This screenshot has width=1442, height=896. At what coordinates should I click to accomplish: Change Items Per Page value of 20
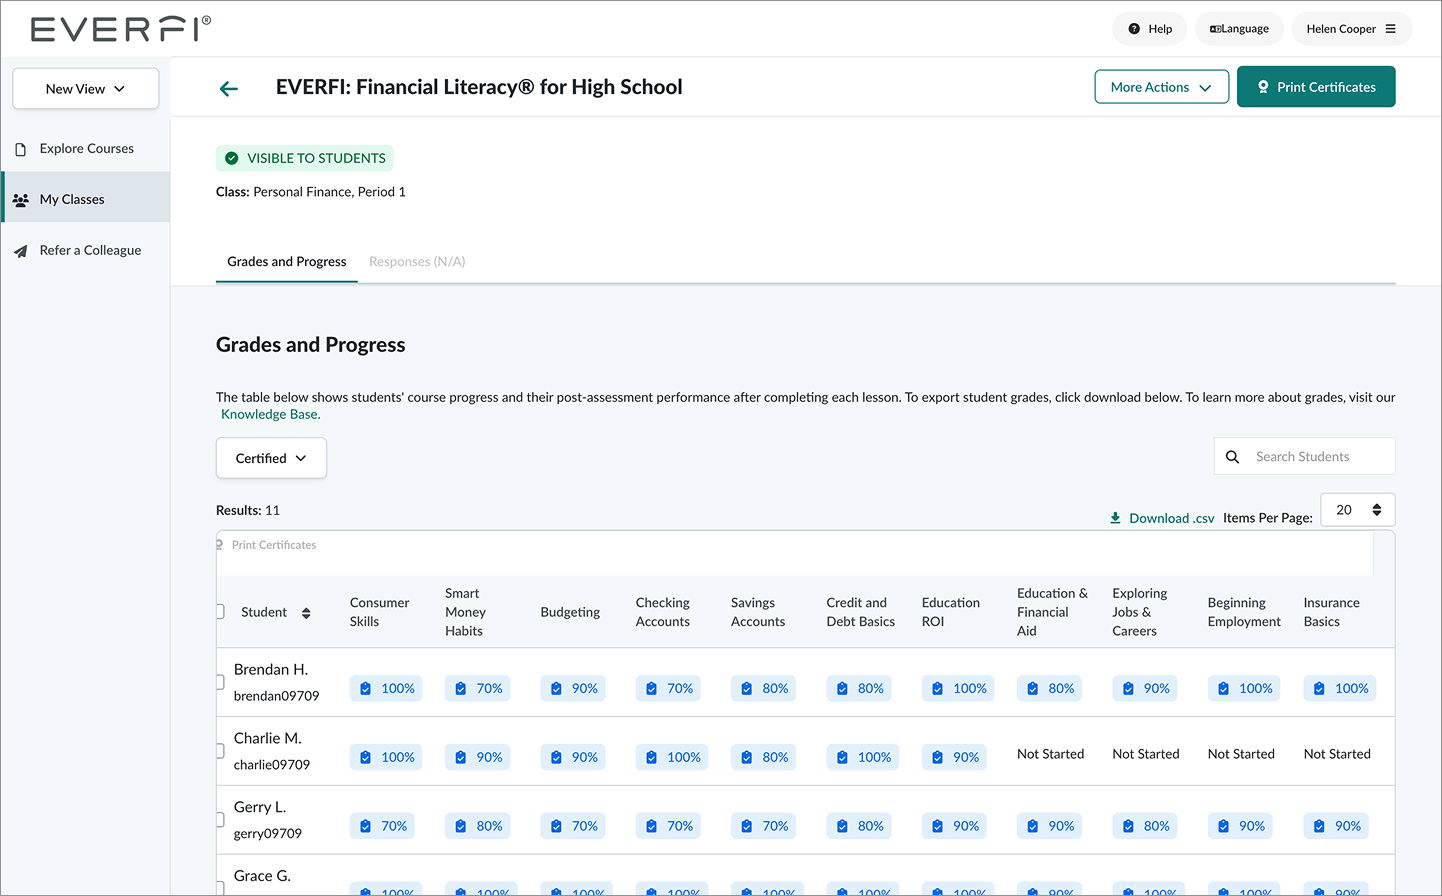coord(1358,510)
